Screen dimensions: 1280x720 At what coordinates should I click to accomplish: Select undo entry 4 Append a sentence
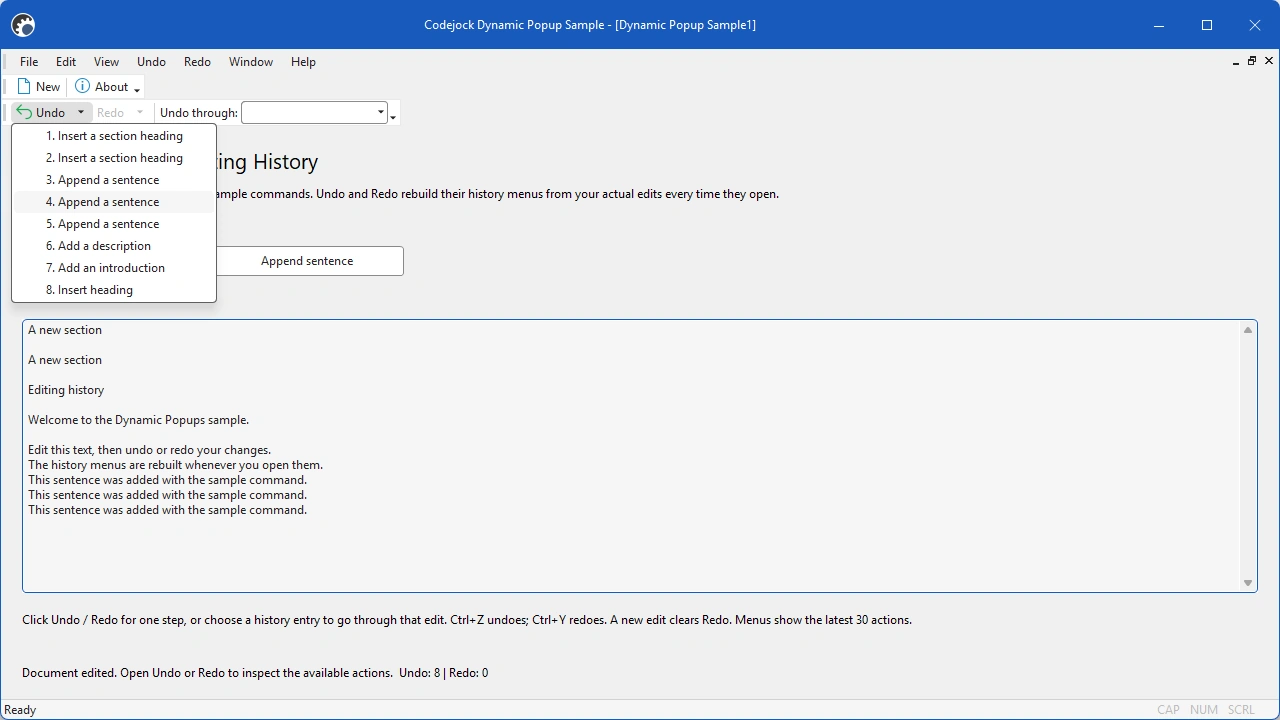(x=114, y=202)
